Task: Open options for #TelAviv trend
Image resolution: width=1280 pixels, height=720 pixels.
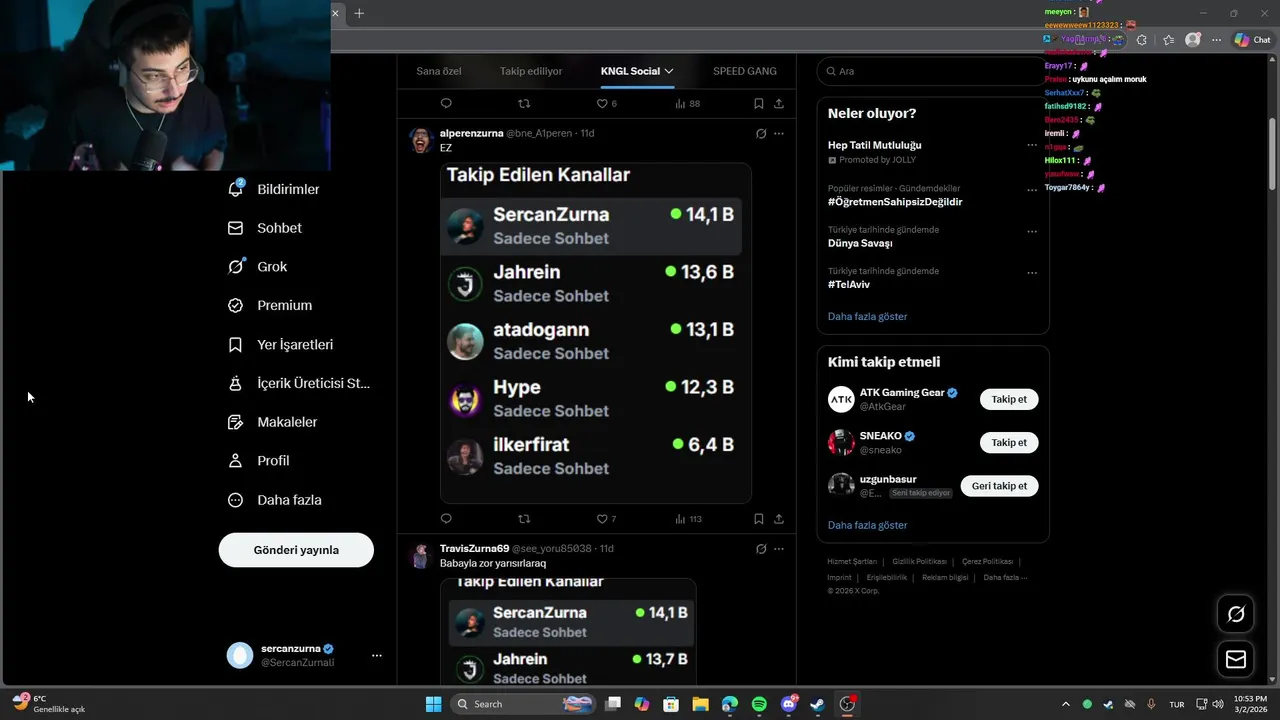Action: pos(1032,272)
